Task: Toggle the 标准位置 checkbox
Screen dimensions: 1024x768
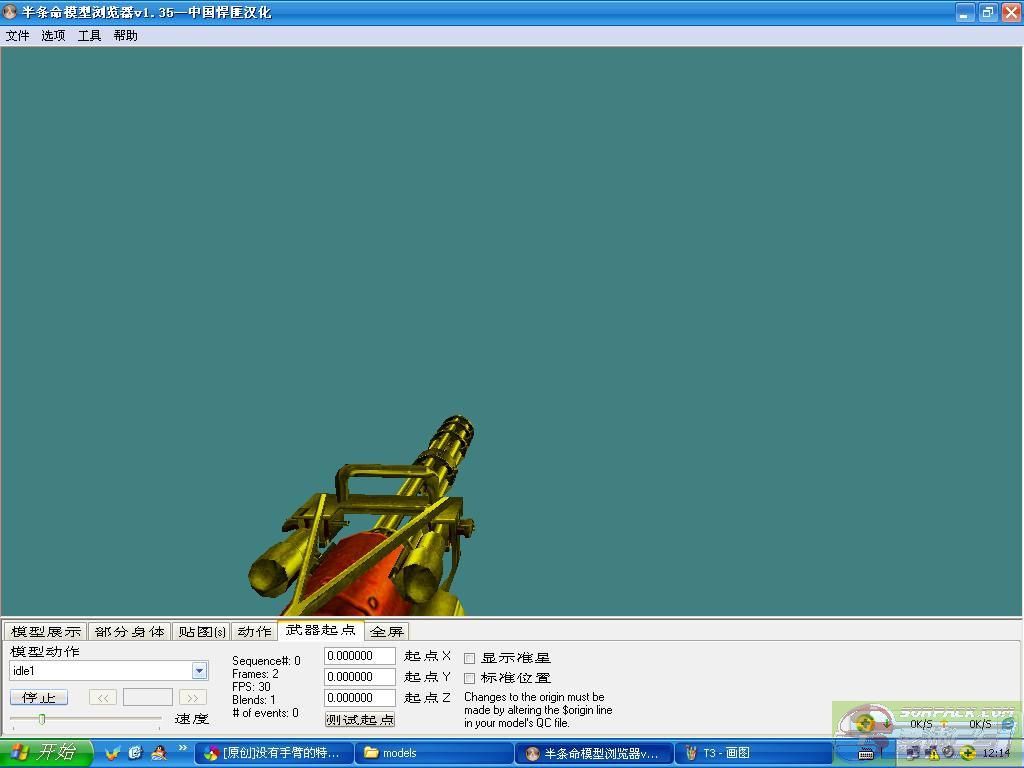Action: click(470, 678)
